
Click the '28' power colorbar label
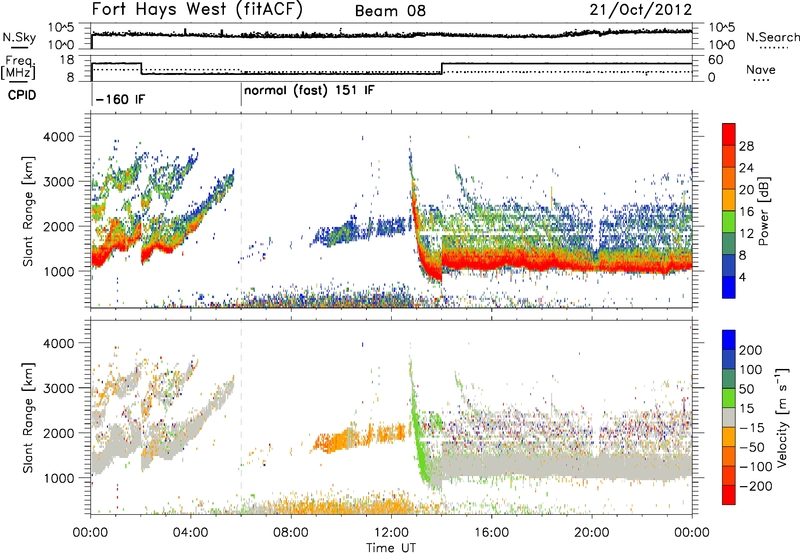(746, 146)
